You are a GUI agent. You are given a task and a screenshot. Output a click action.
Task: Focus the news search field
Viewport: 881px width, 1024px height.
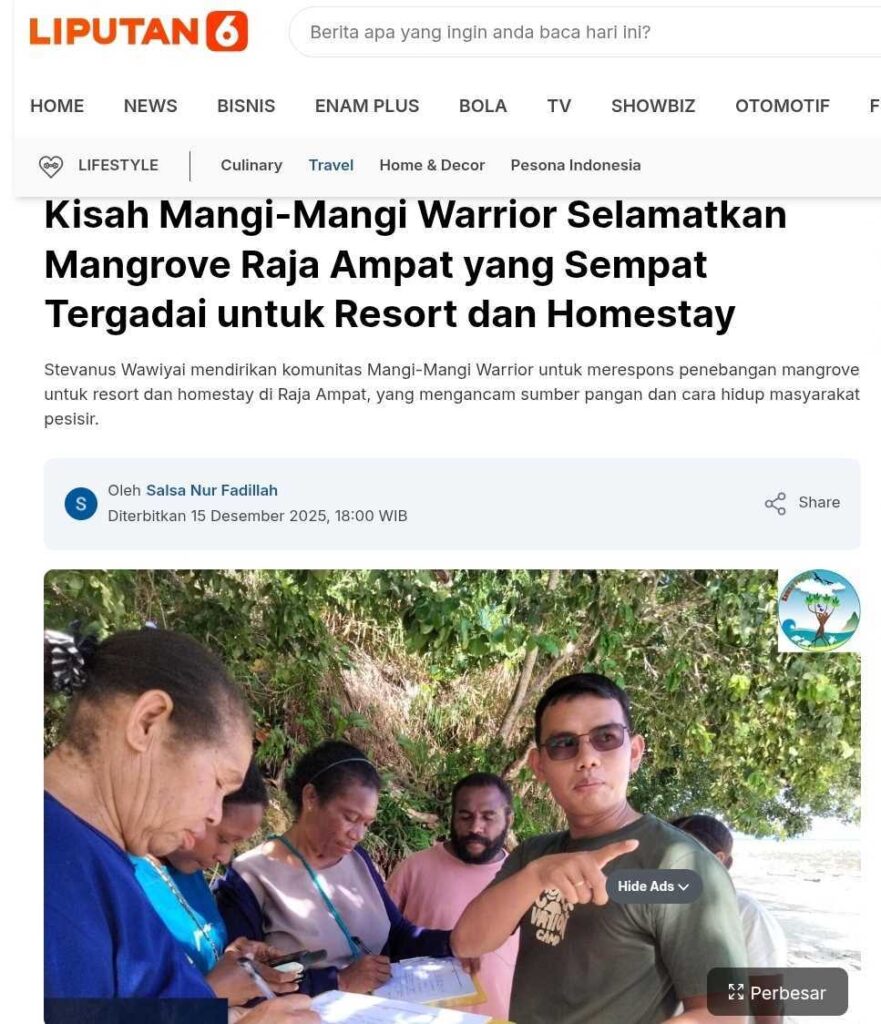click(585, 32)
